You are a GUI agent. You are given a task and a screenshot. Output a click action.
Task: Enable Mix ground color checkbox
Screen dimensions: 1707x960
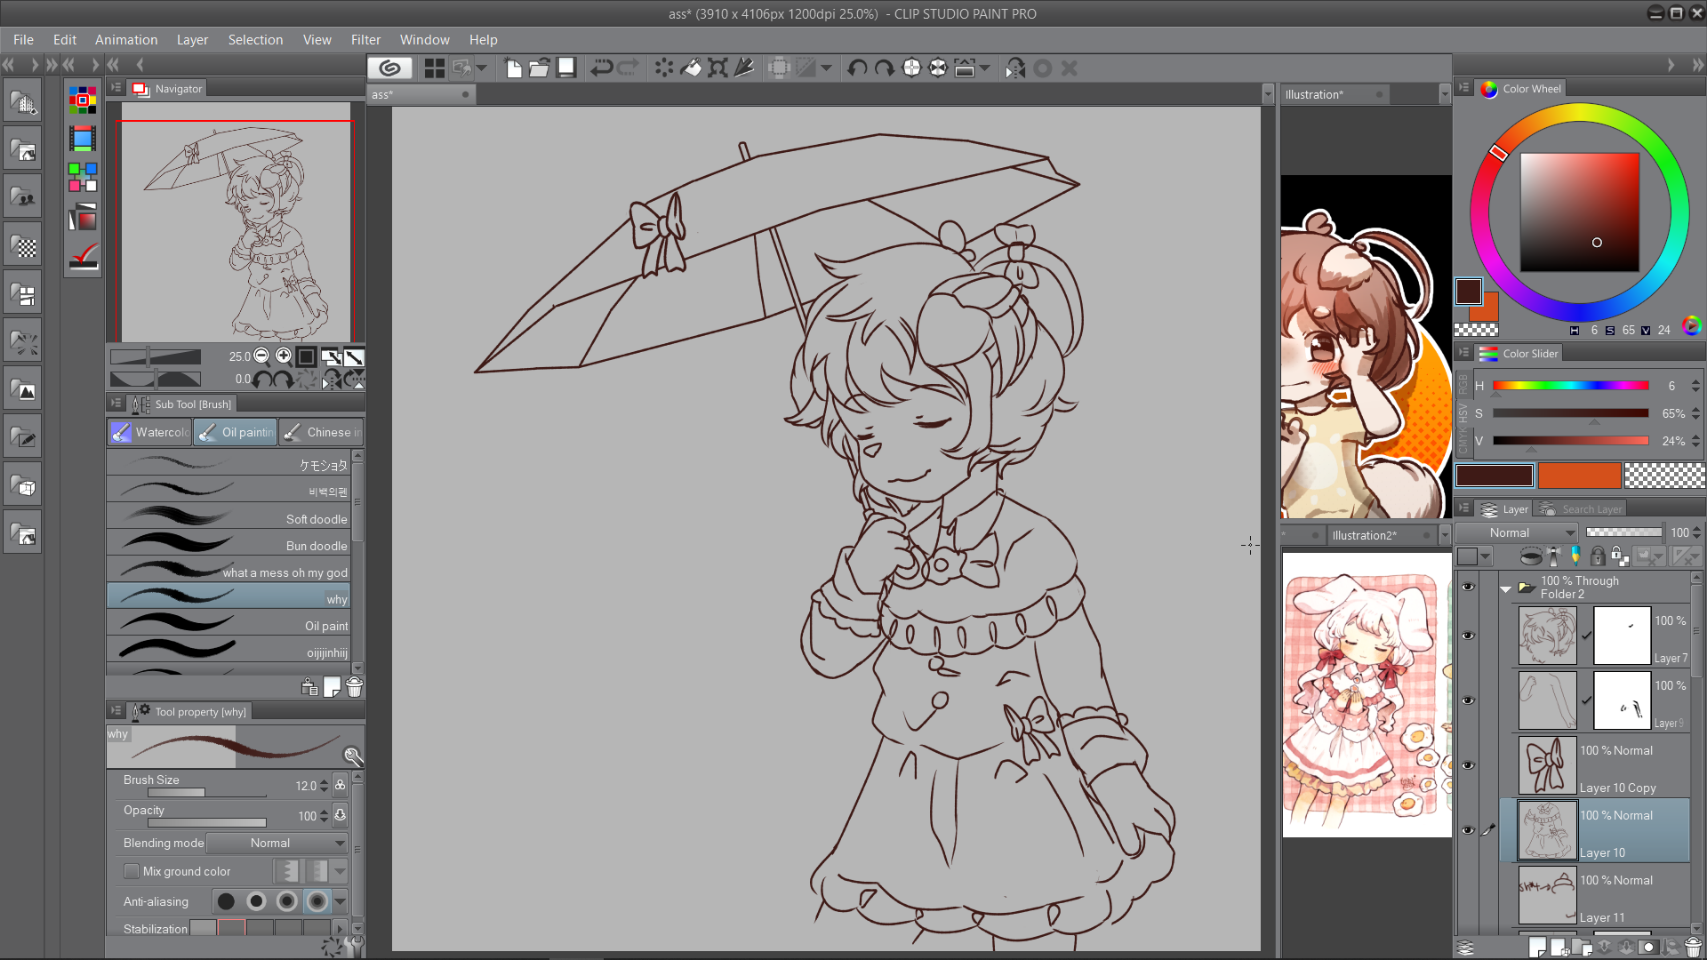pos(131,871)
